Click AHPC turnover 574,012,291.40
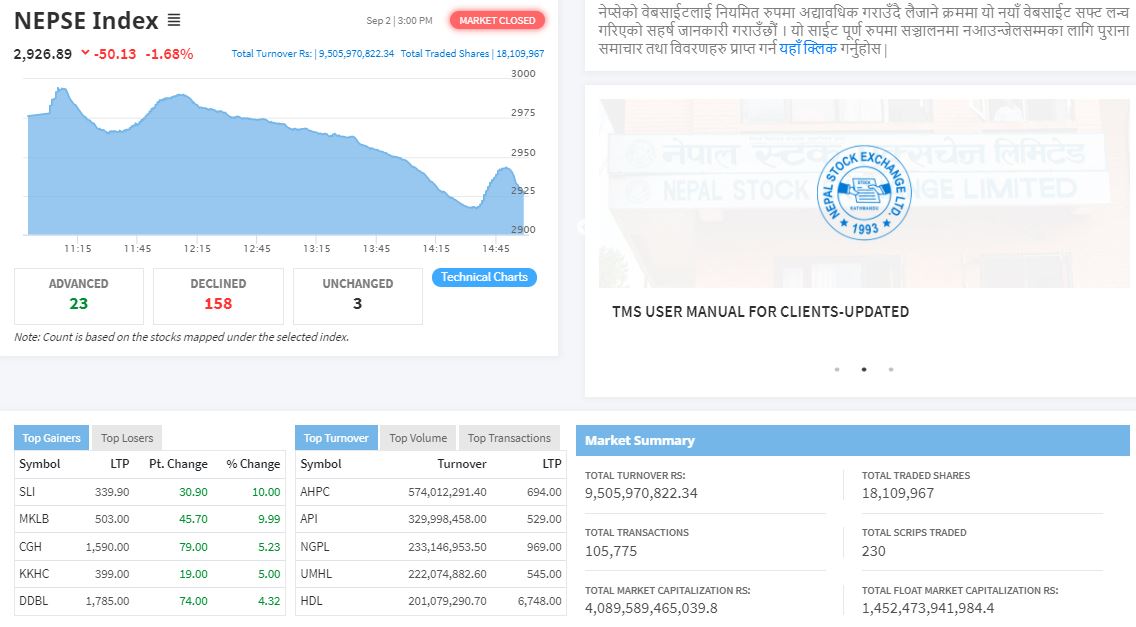The height and width of the screenshot is (627, 1136). tap(447, 492)
